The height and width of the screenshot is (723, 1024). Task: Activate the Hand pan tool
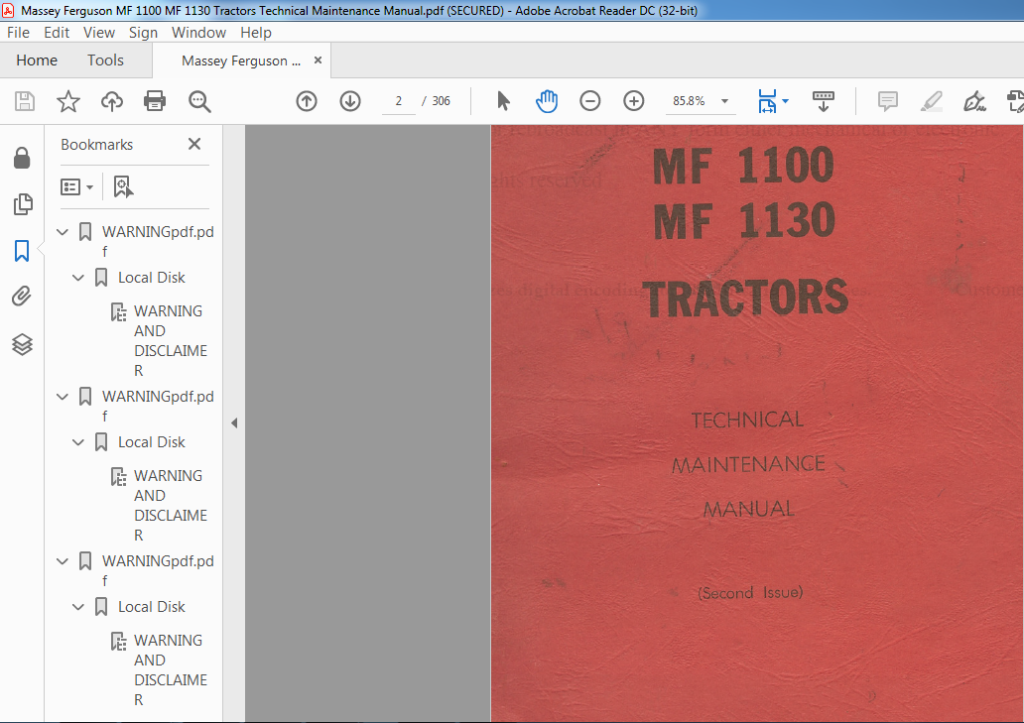coord(547,101)
